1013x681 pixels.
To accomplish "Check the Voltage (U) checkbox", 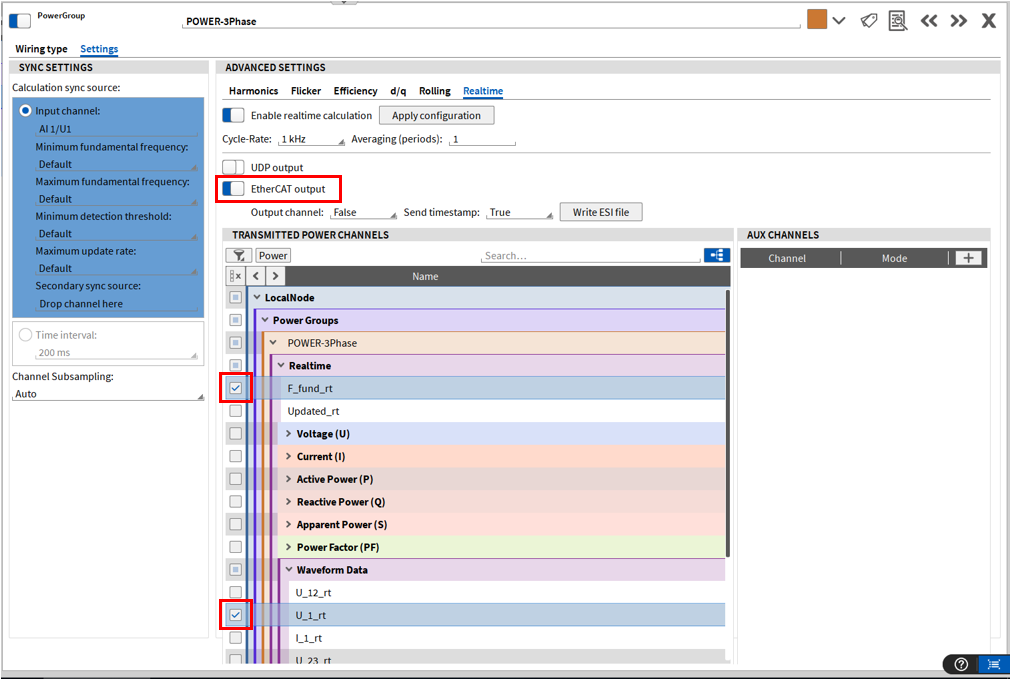I will [235, 433].
